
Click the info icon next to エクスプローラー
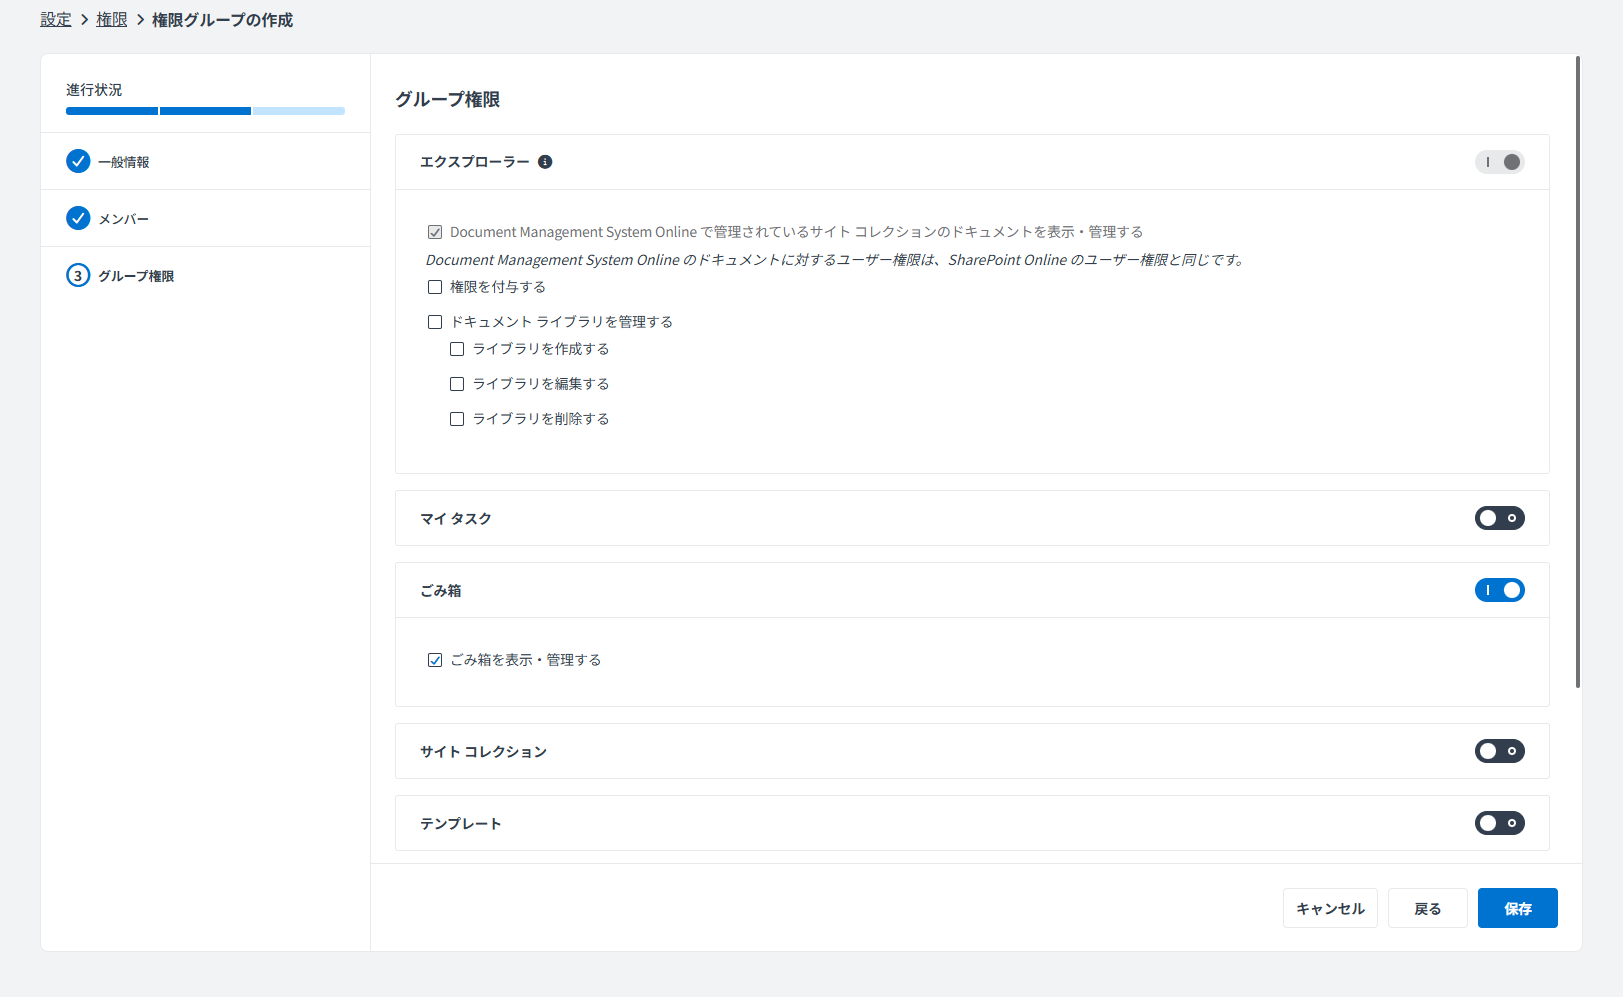[x=545, y=162]
